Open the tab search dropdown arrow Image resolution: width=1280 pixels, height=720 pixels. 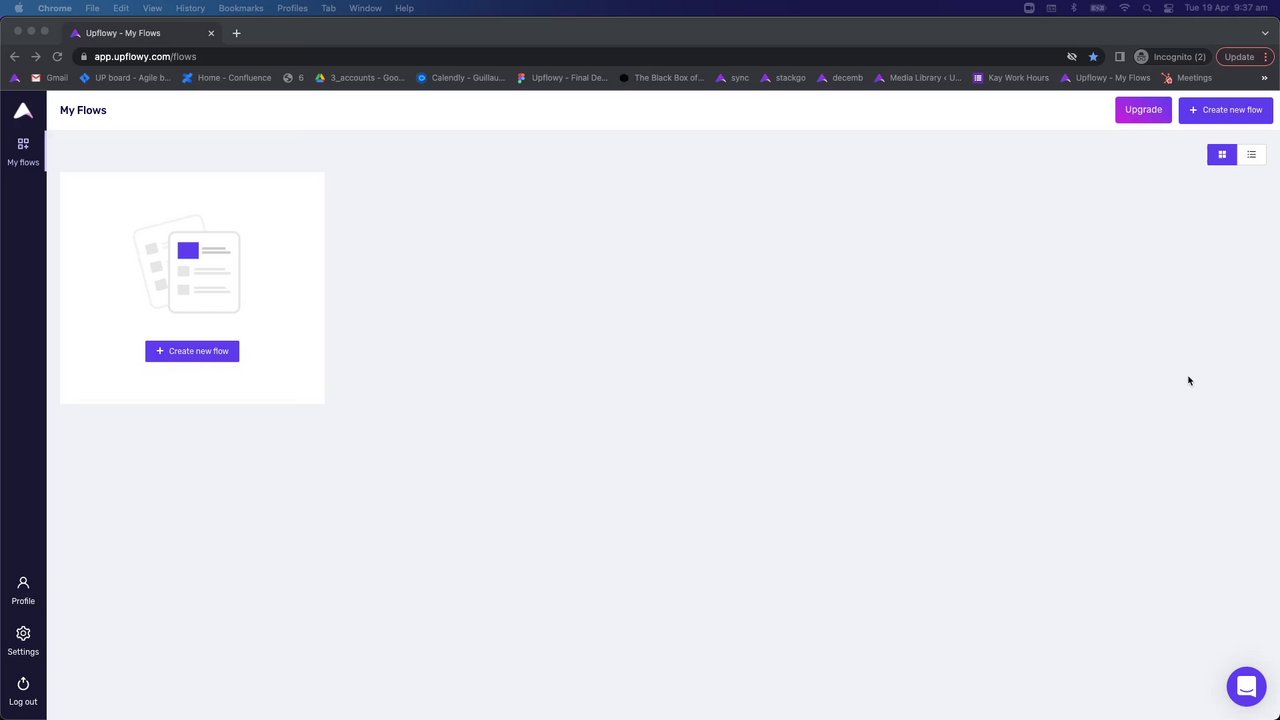coord(1265,33)
